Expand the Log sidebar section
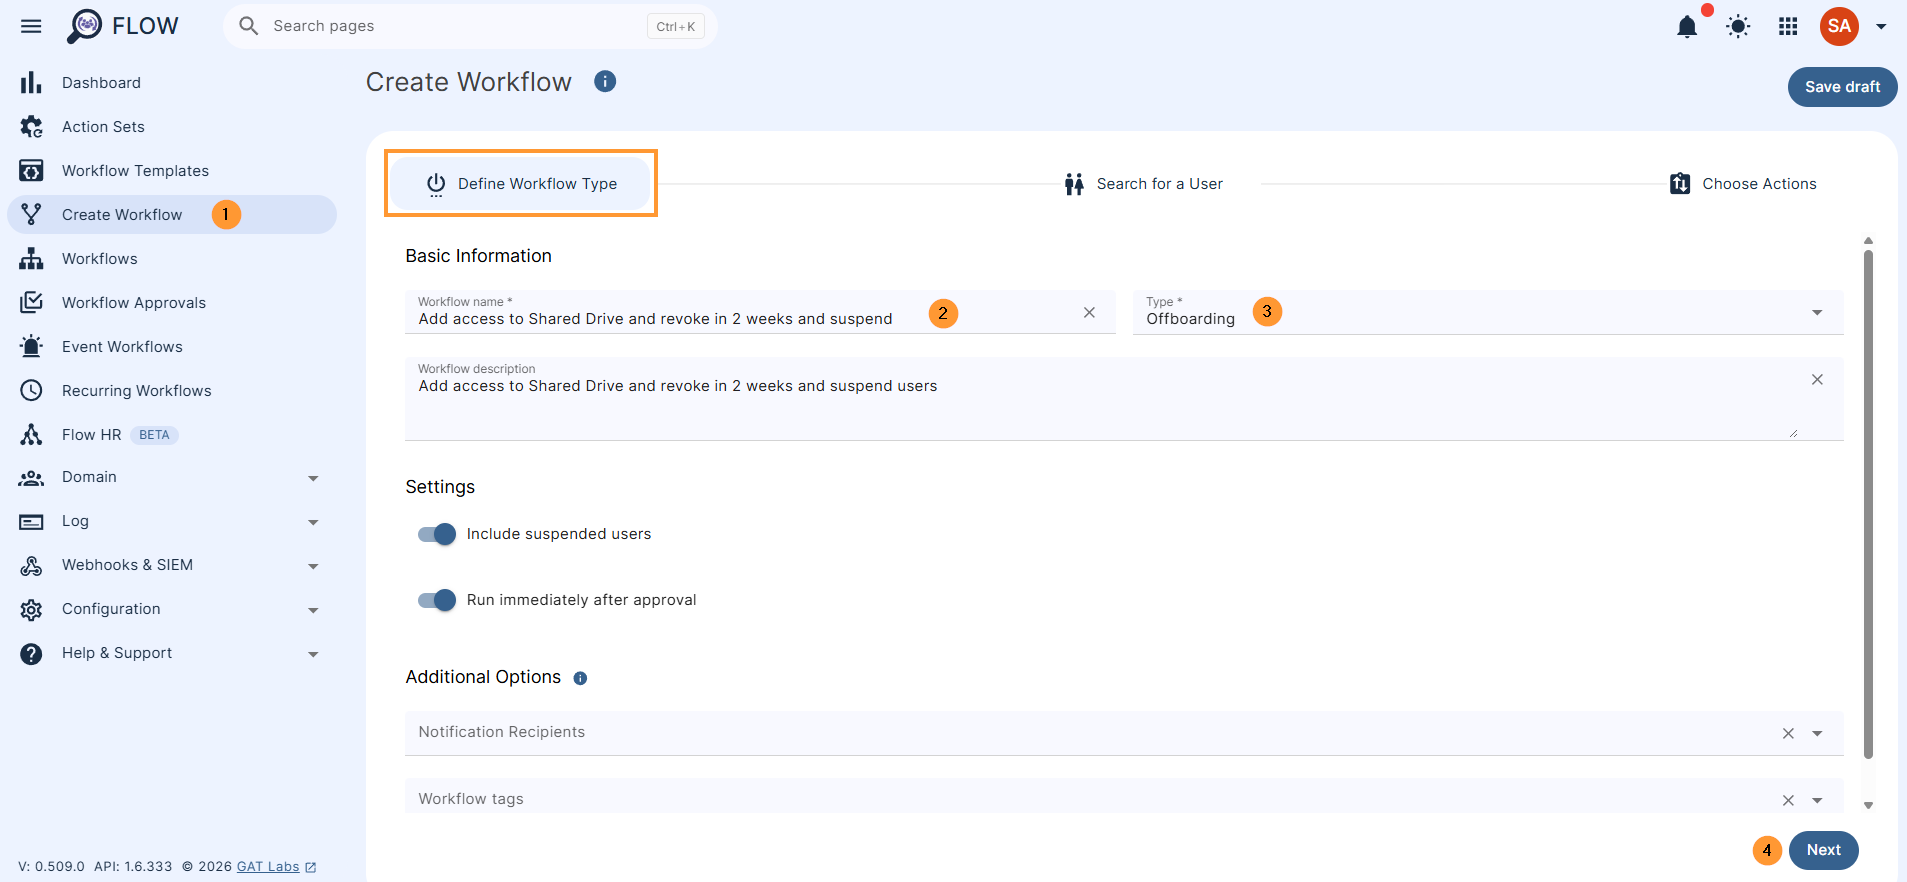1907x882 pixels. [313, 523]
